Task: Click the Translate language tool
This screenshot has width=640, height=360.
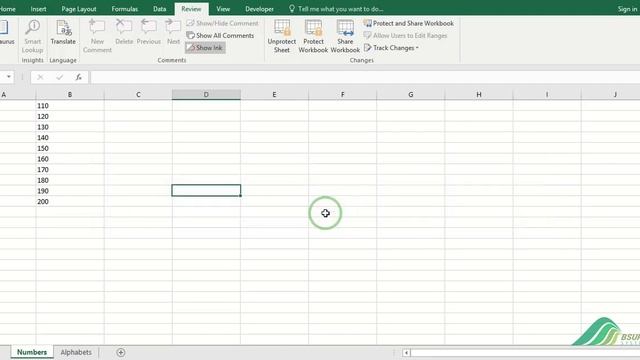Action: tap(63, 32)
